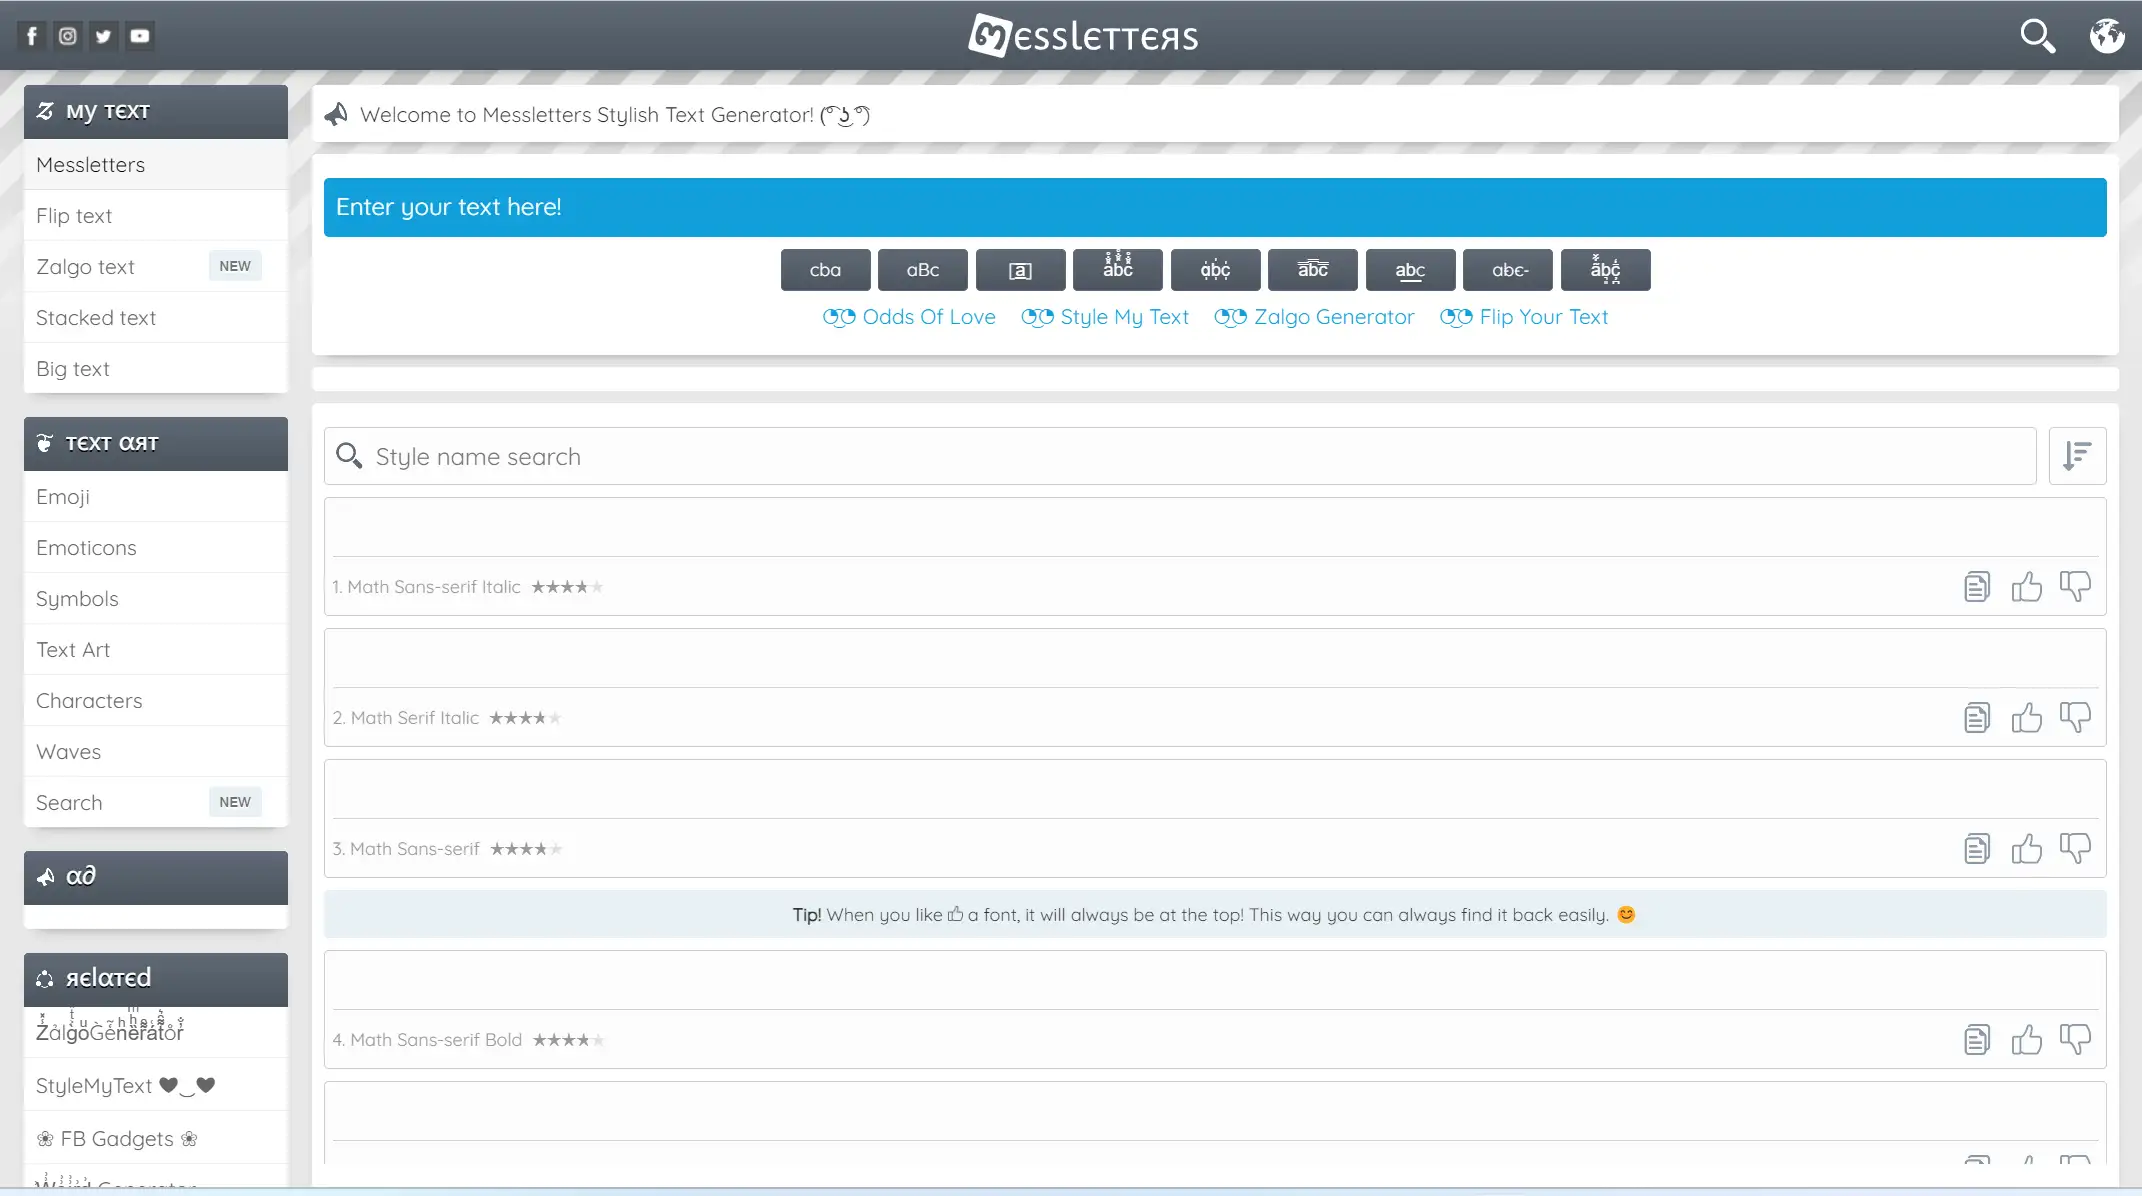The image size is (2142, 1196).
Task: Open the YouTube social icon
Action: (140, 36)
